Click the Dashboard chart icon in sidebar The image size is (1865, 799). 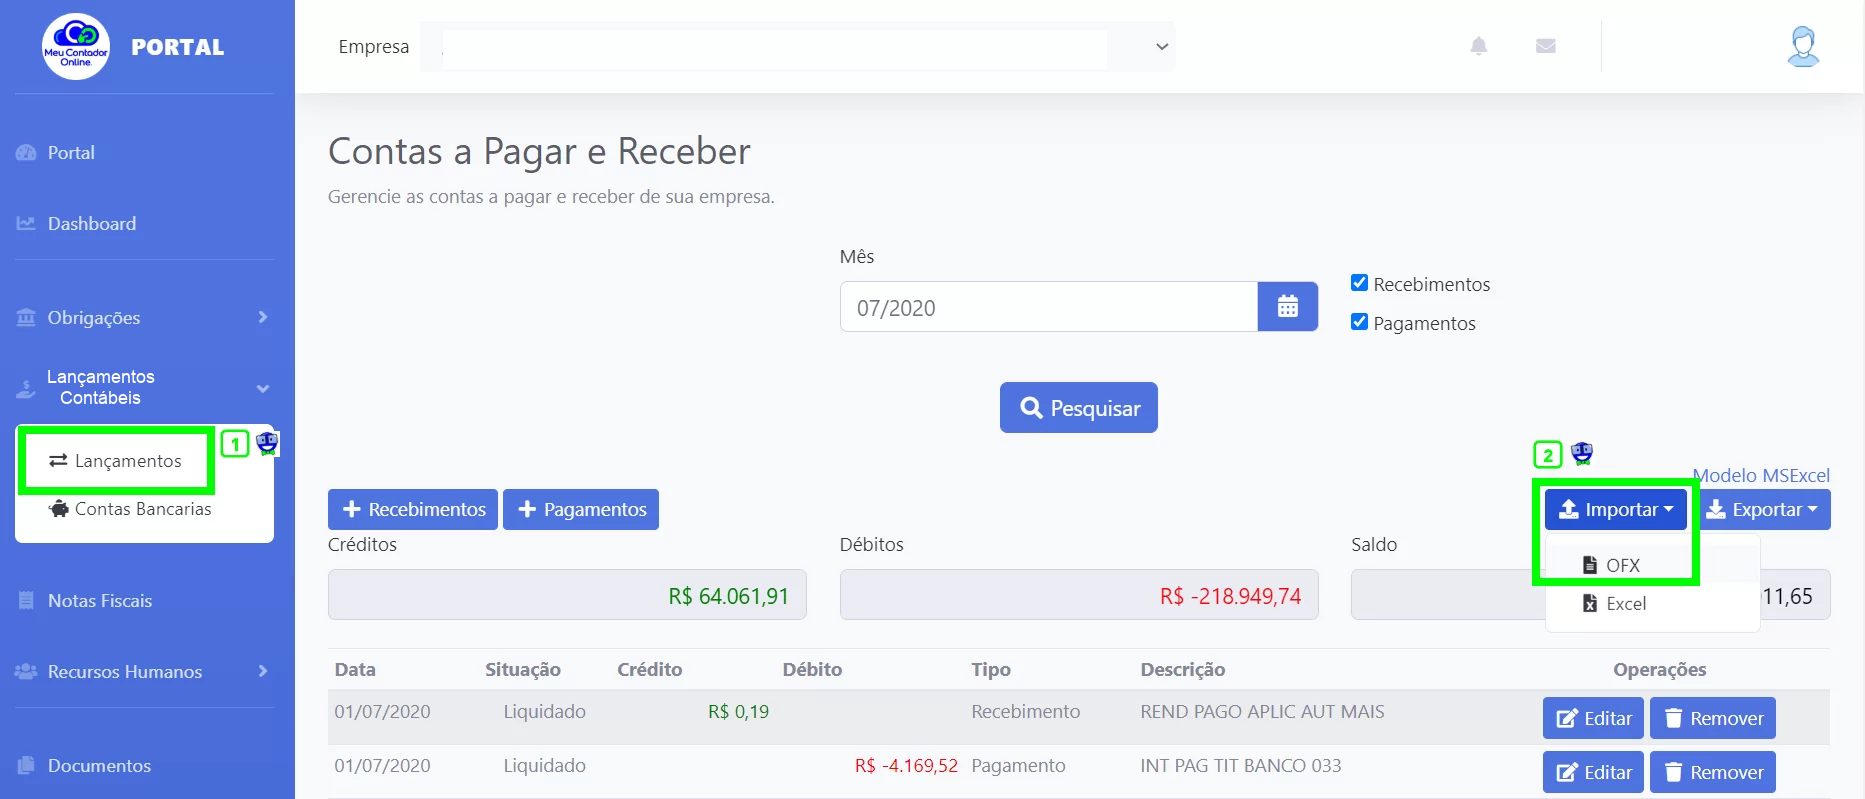pos(26,224)
